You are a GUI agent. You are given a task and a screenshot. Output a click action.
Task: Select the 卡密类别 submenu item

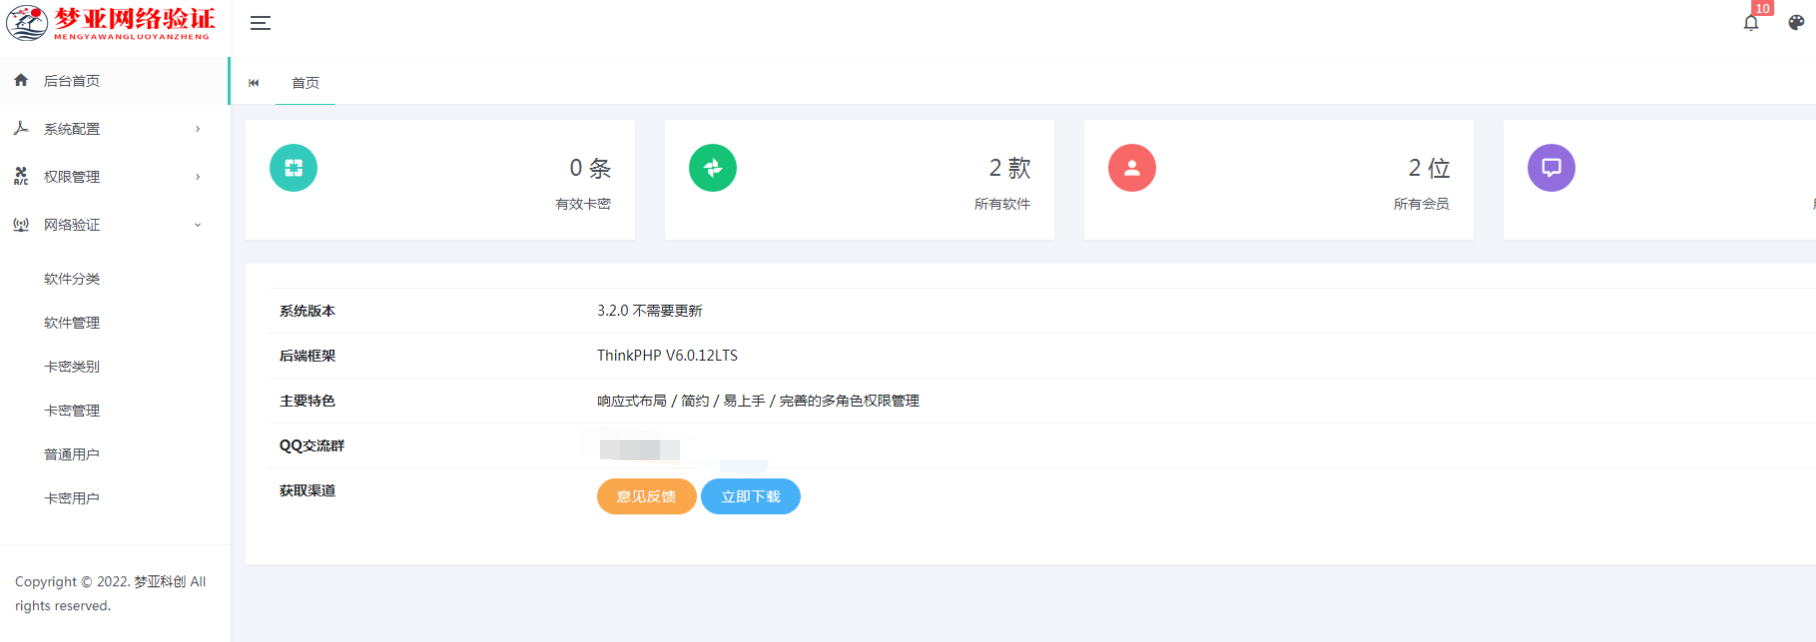click(72, 367)
